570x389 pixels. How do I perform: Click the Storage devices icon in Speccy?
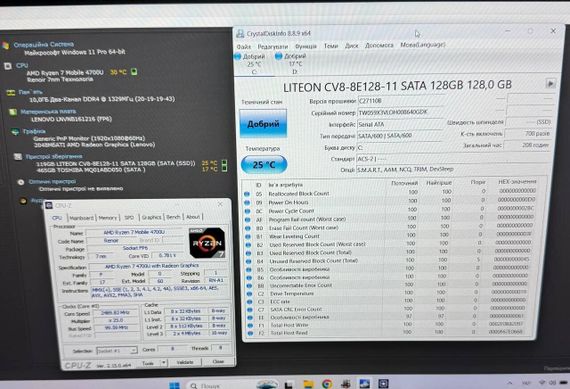coord(18,157)
